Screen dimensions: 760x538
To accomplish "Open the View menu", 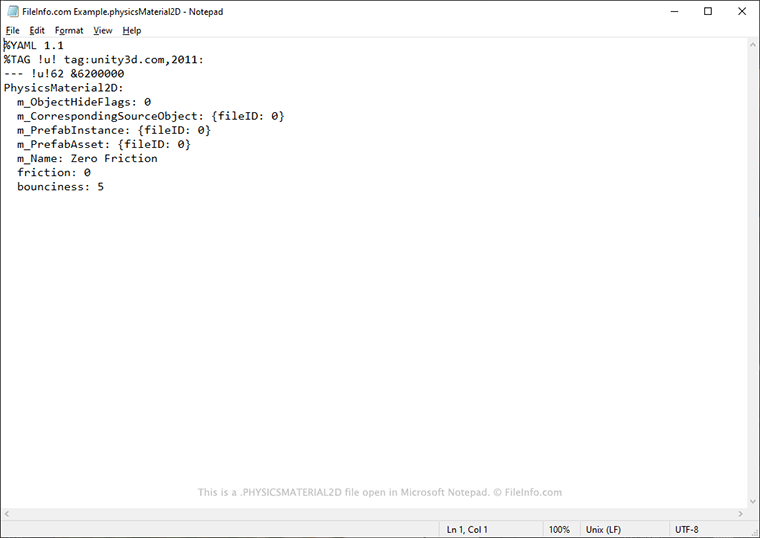I will click(103, 31).
